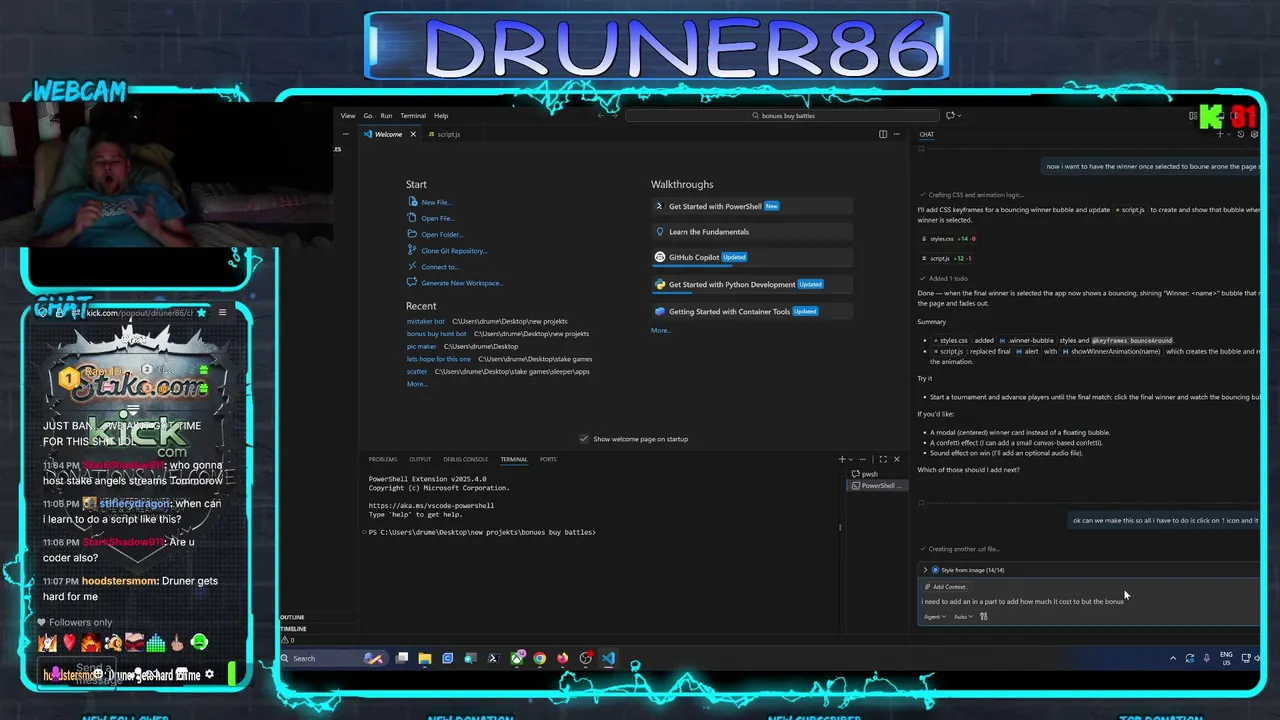Click the heart emote in chat emote row
Viewport: 1280px width, 720px height.
tap(69, 643)
